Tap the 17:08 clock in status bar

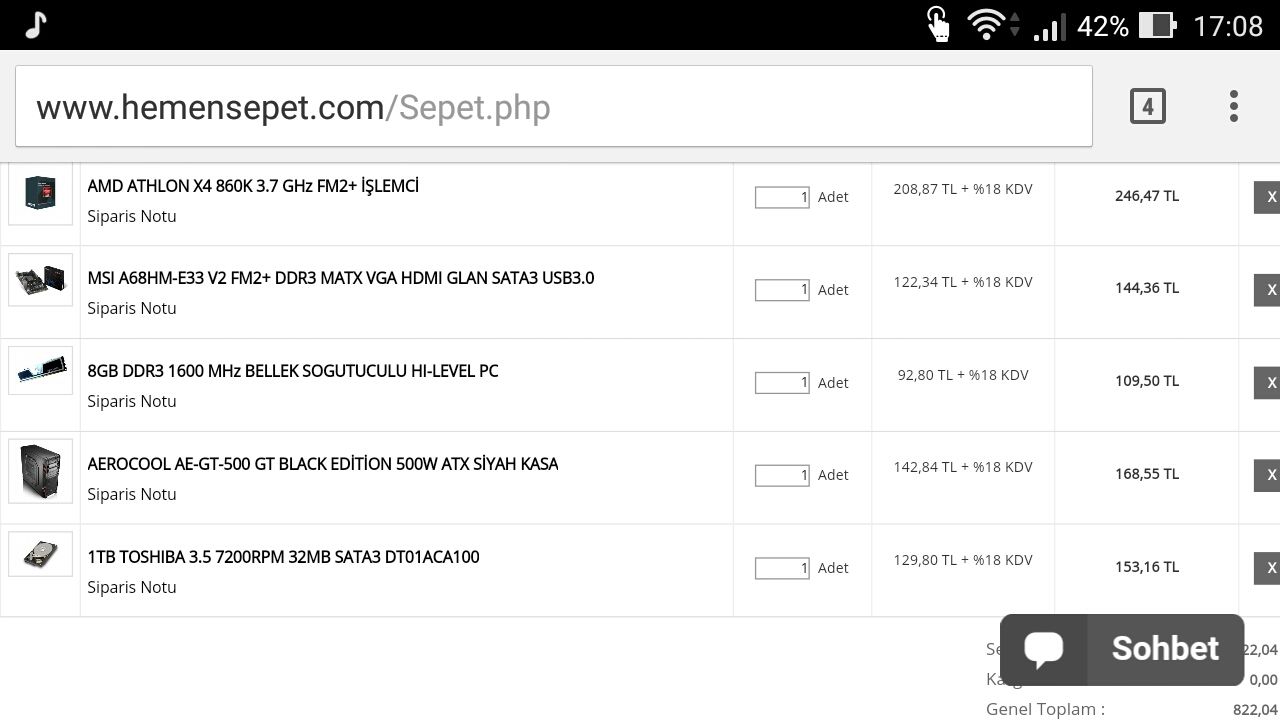pos(1228,25)
